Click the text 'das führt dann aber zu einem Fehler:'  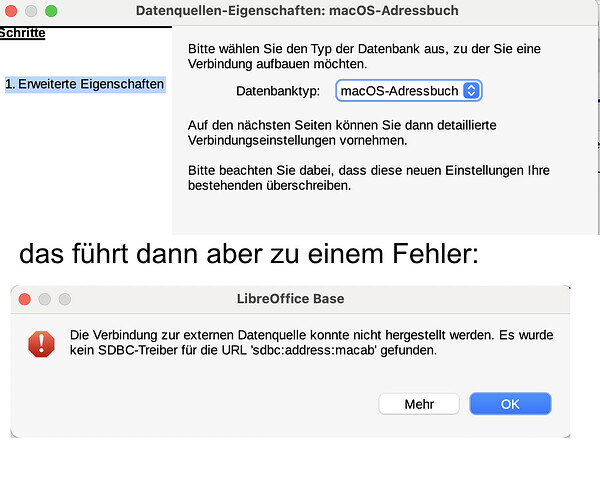point(249,254)
